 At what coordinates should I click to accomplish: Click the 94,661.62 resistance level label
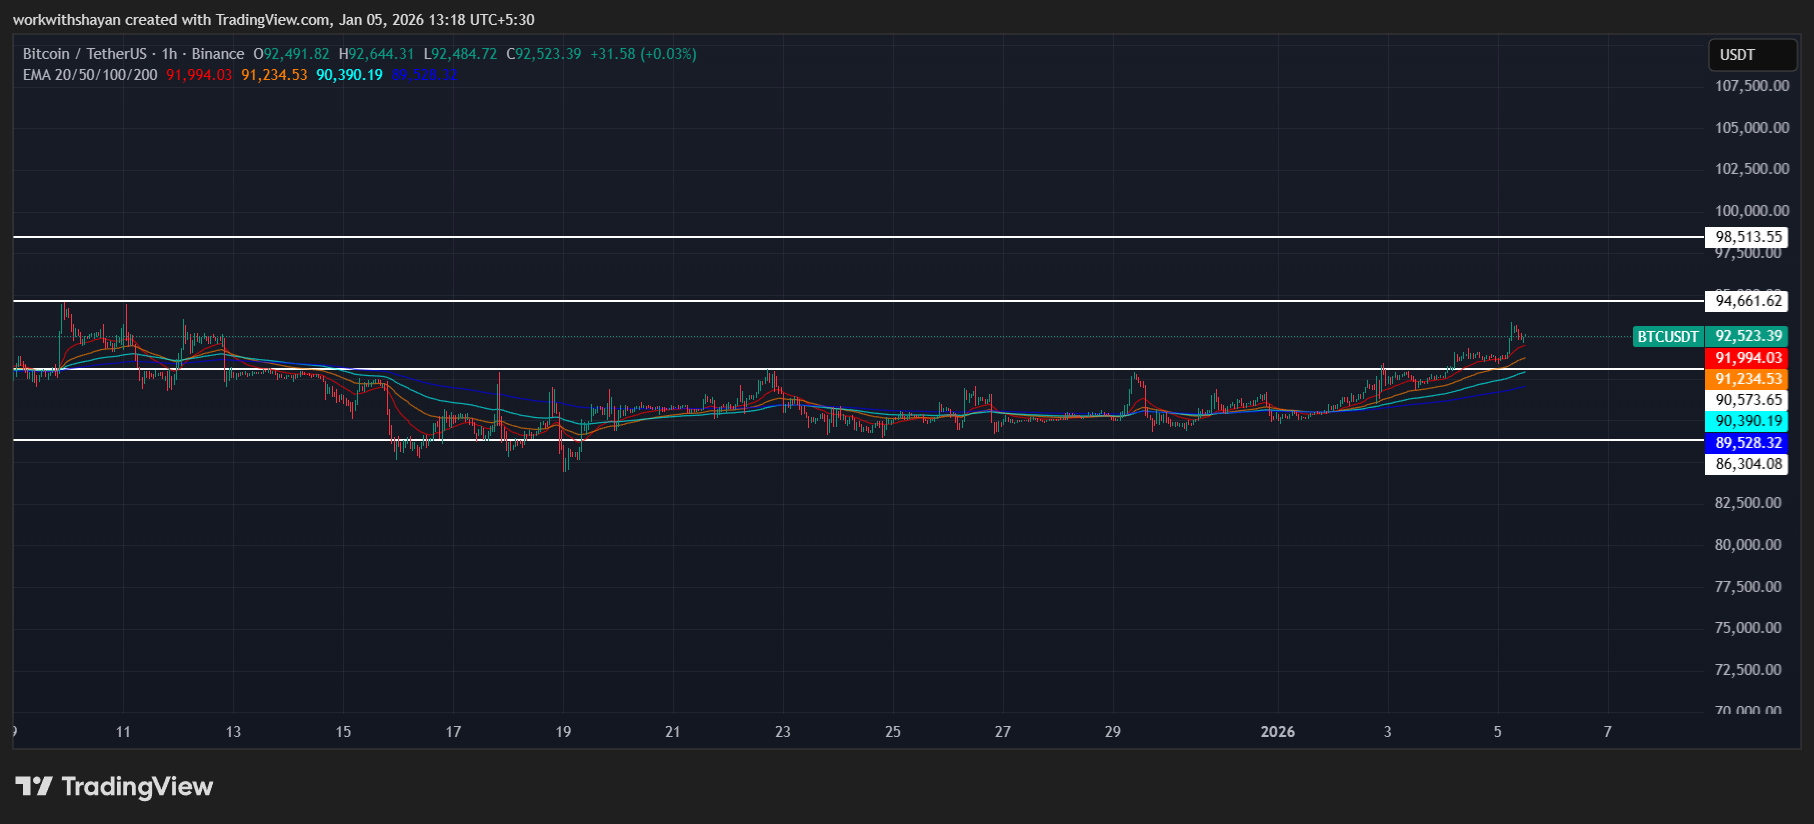1748,301
